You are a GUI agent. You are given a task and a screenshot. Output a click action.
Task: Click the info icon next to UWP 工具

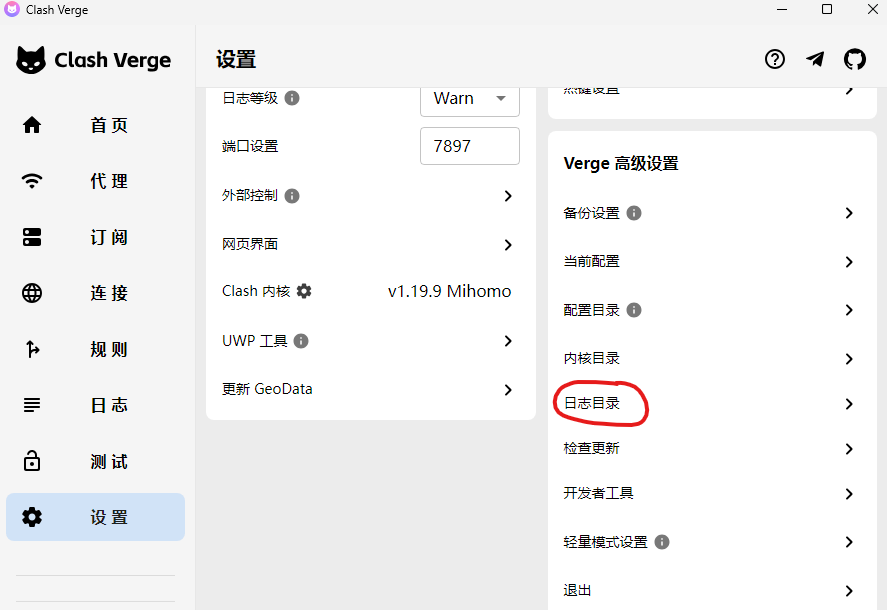click(x=305, y=340)
